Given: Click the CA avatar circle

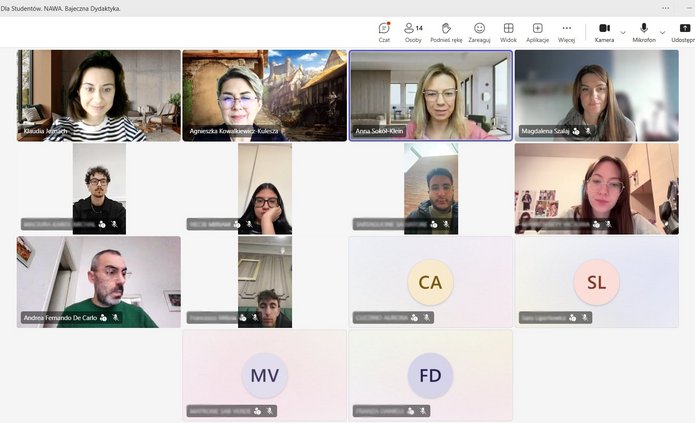Looking at the screenshot, I should [x=430, y=282].
